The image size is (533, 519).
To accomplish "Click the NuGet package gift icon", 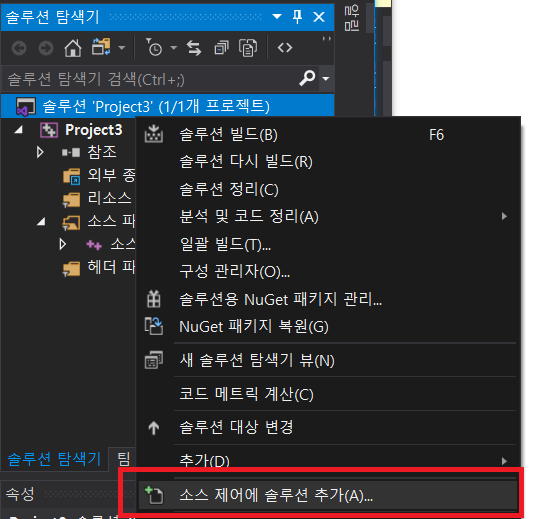I will pyautogui.click(x=154, y=299).
